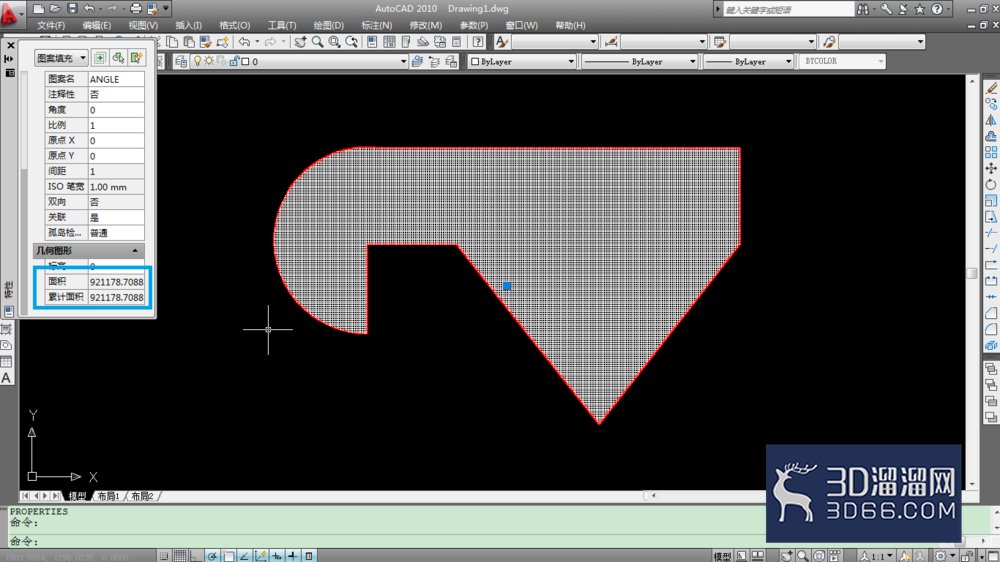Click the Text Style icon

coord(501,42)
